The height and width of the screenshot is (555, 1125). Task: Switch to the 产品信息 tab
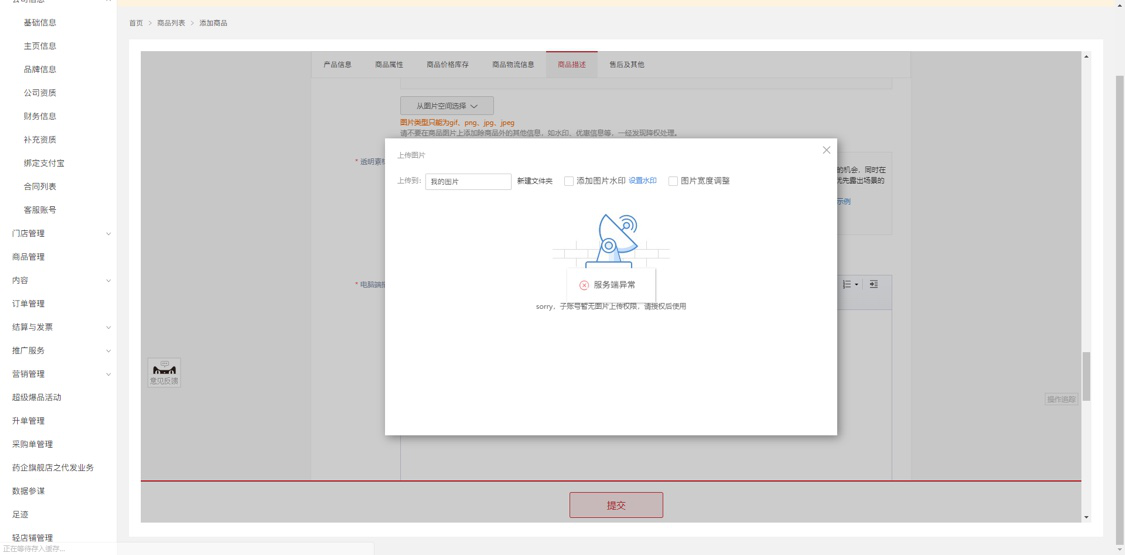point(337,65)
